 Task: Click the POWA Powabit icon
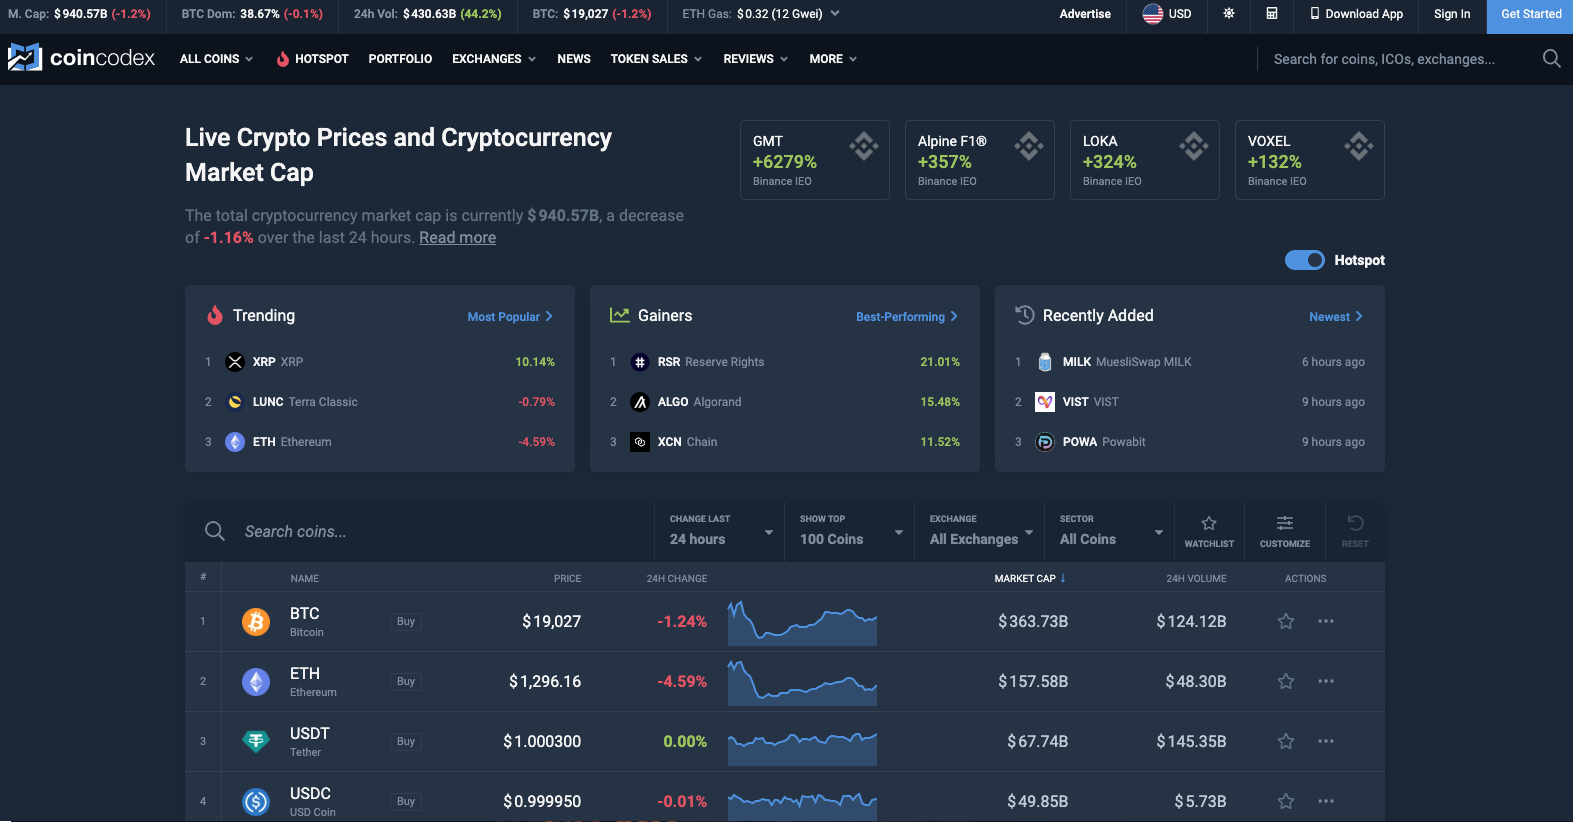coord(1045,442)
